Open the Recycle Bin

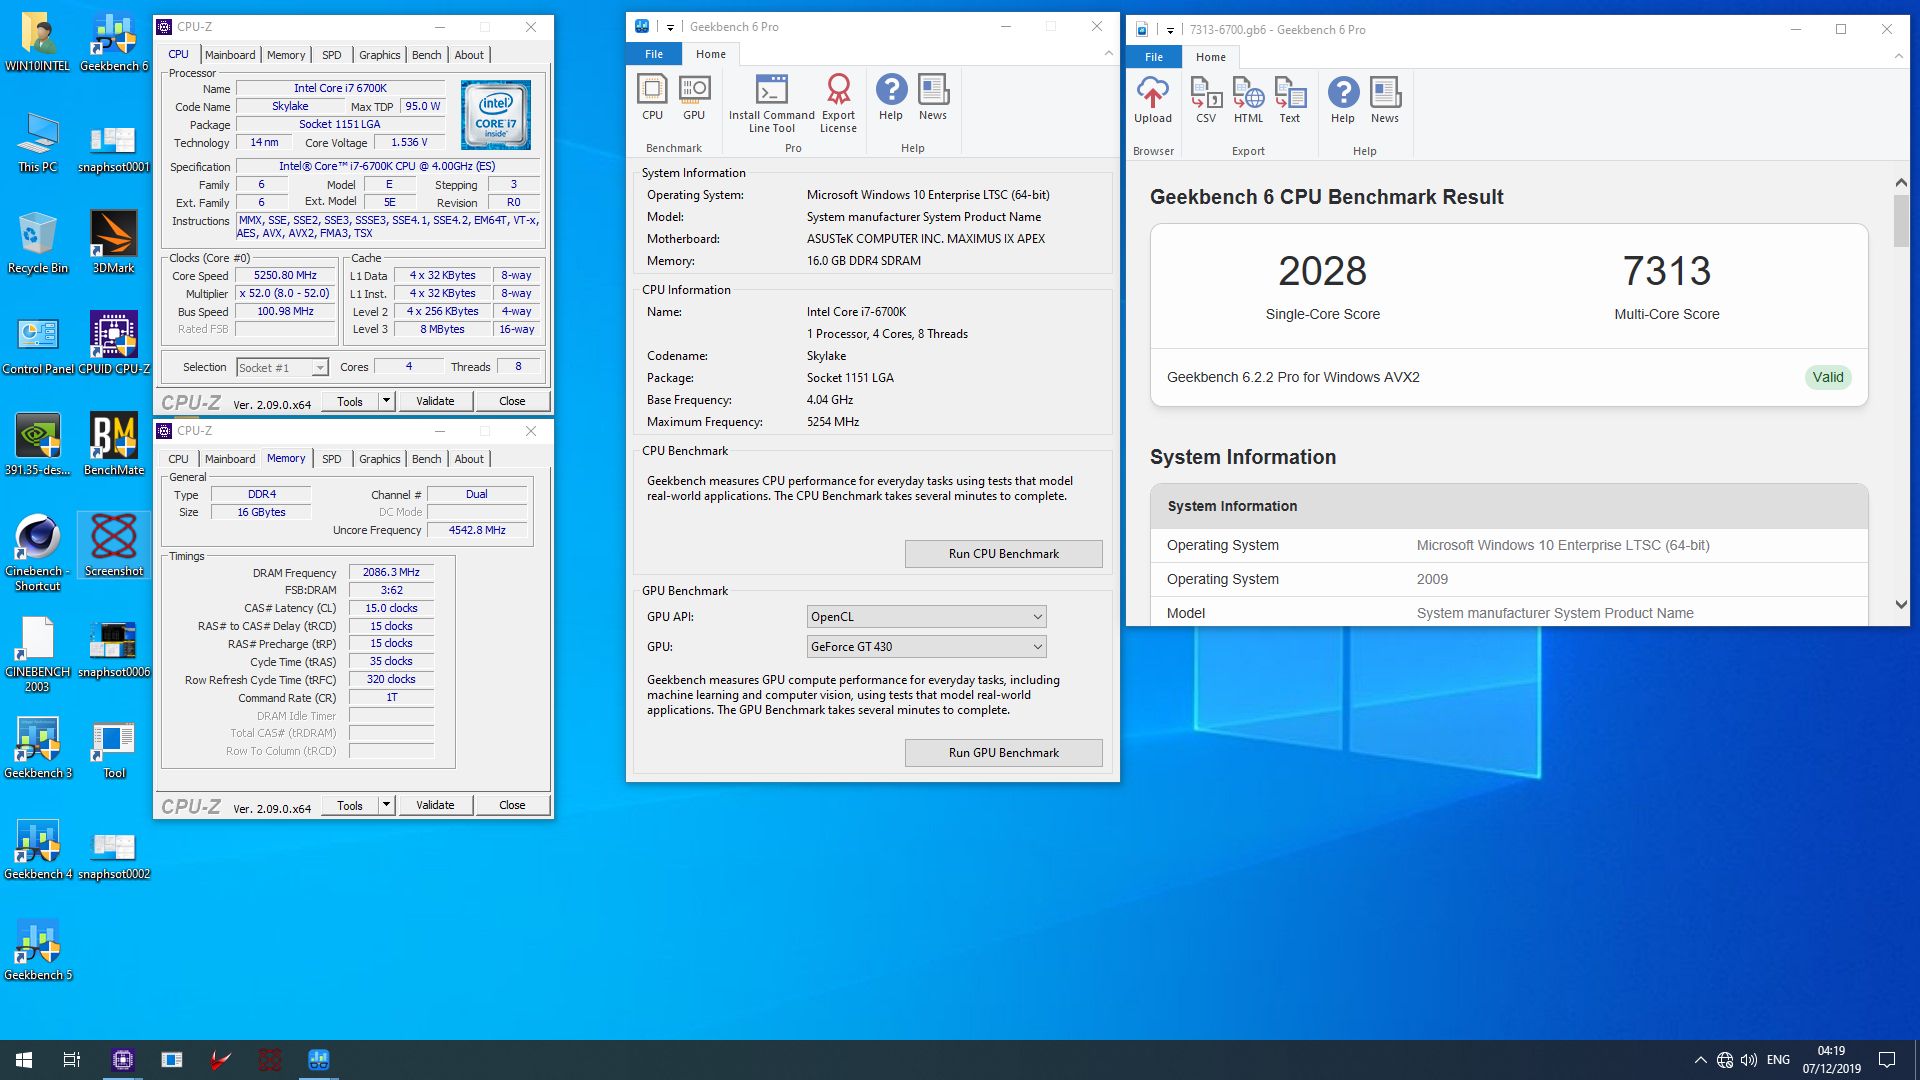[x=38, y=241]
